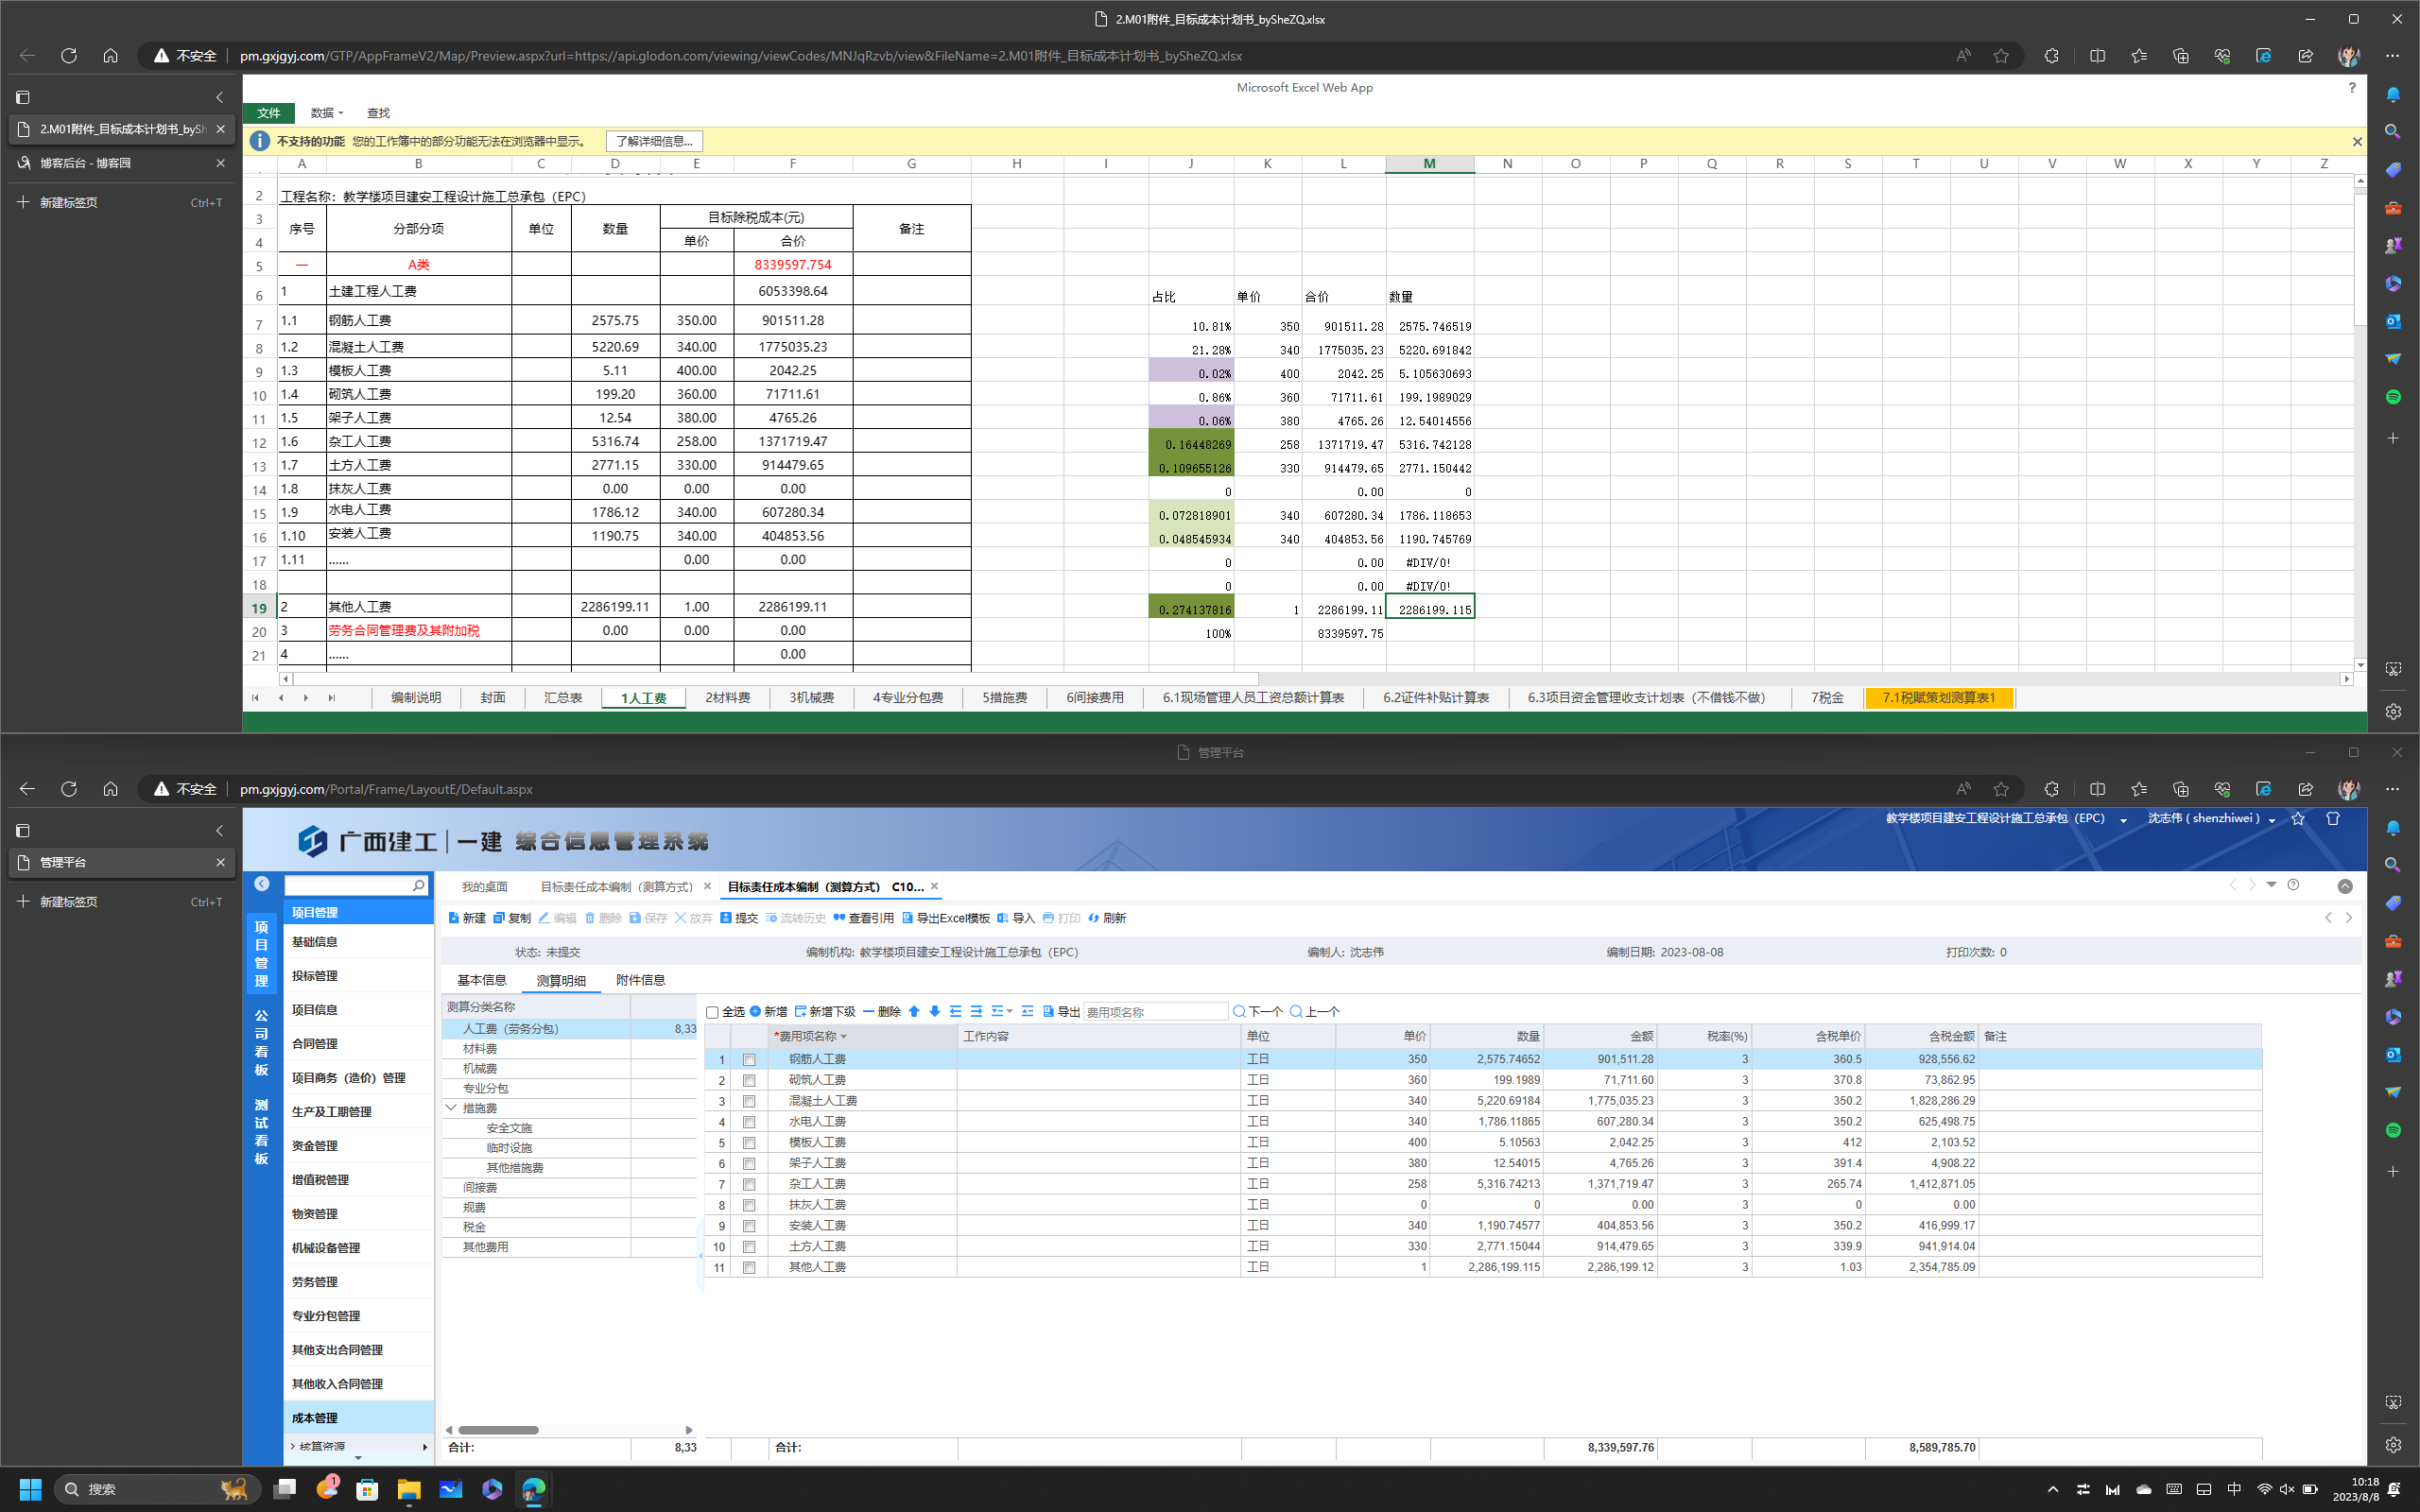Click the 提交 submit button

pos(739,918)
